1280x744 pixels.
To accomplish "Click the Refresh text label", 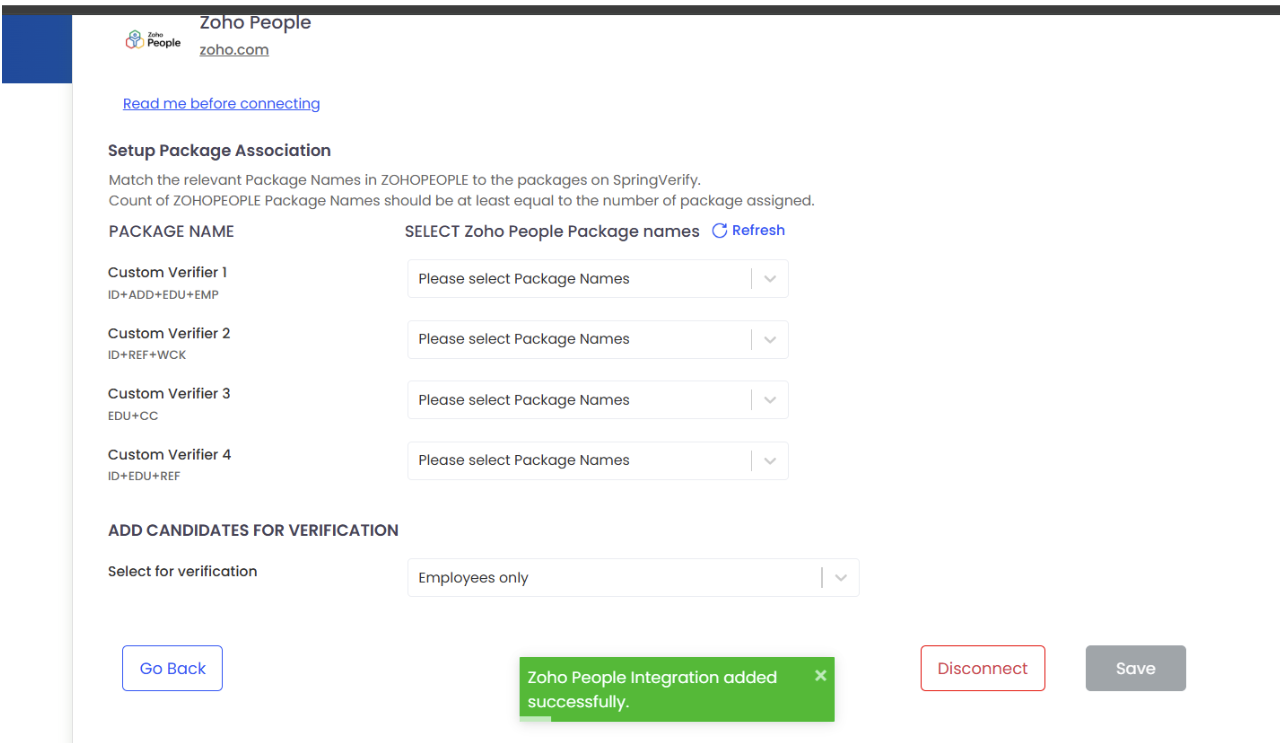I will pos(758,230).
